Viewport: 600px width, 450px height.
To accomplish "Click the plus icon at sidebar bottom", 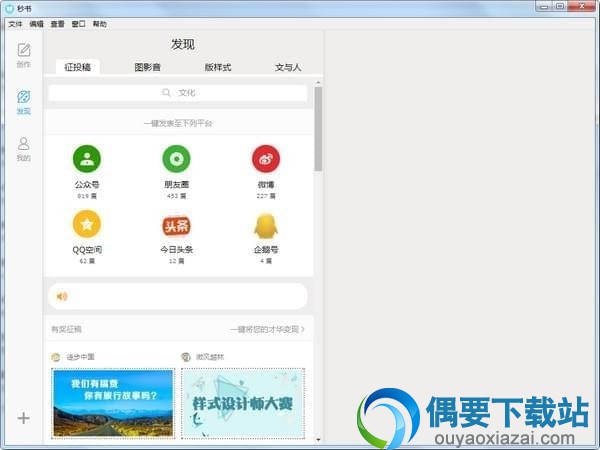I will [24, 418].
